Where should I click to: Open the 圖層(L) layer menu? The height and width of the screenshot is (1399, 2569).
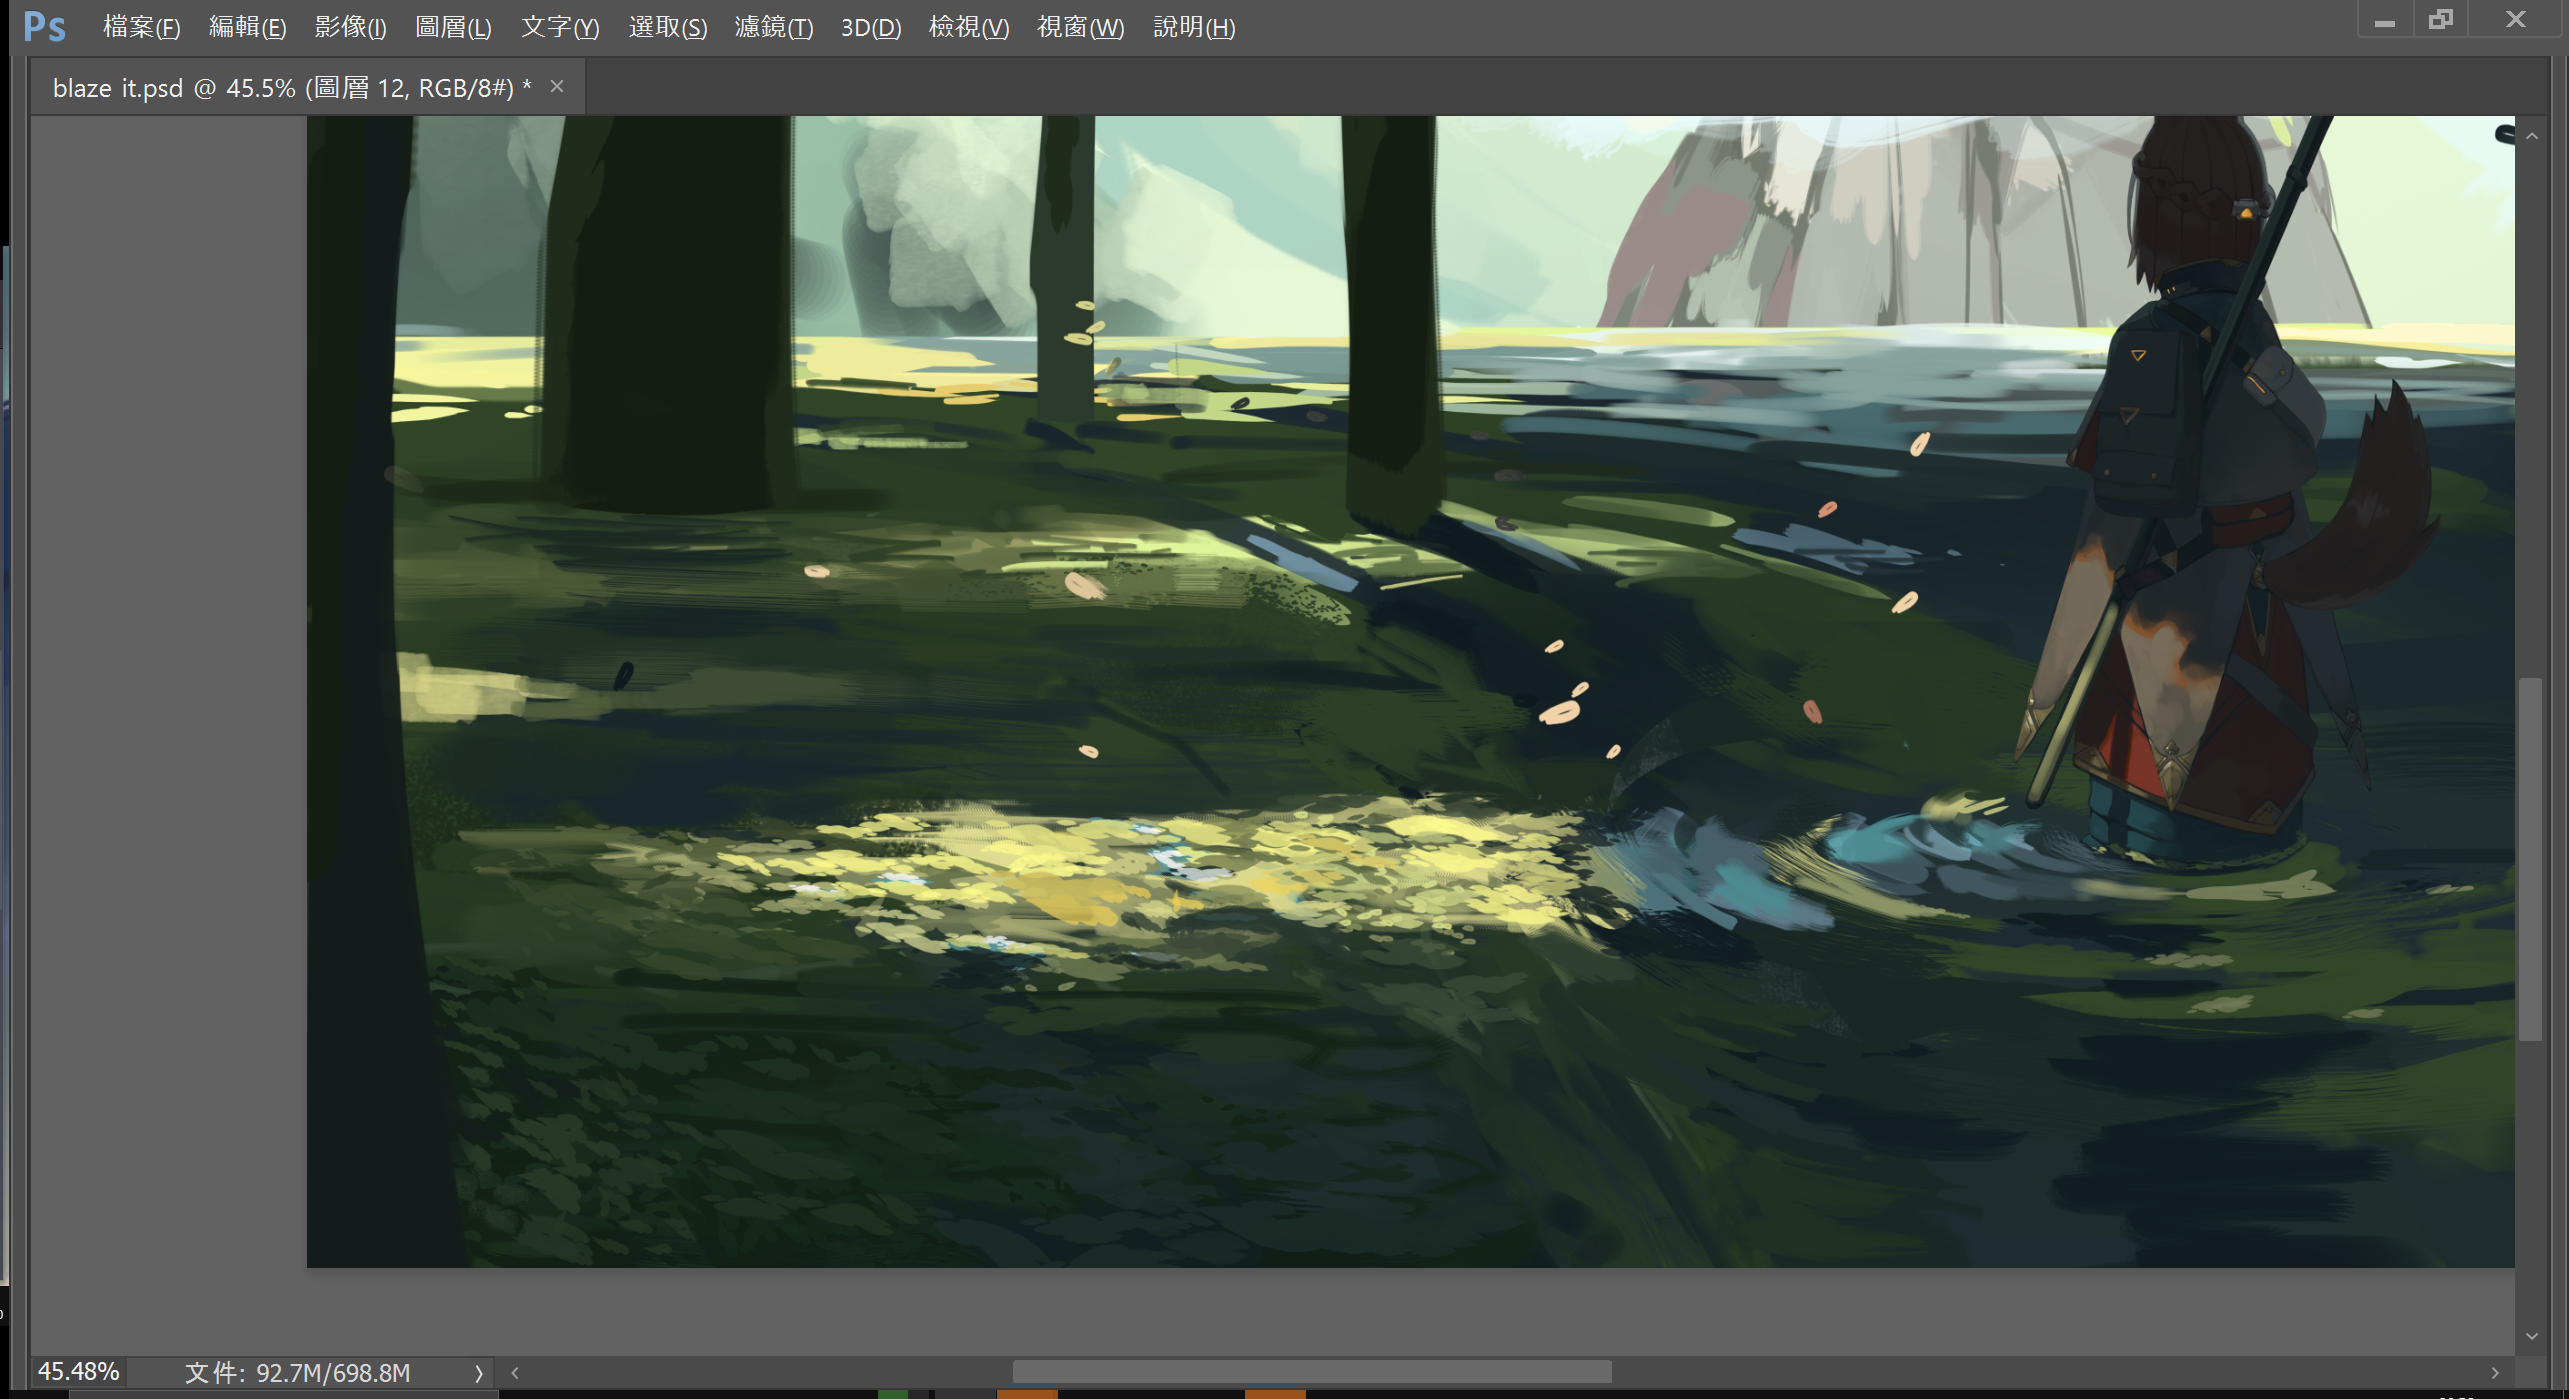pyautogui.click(x=453, y=27)
